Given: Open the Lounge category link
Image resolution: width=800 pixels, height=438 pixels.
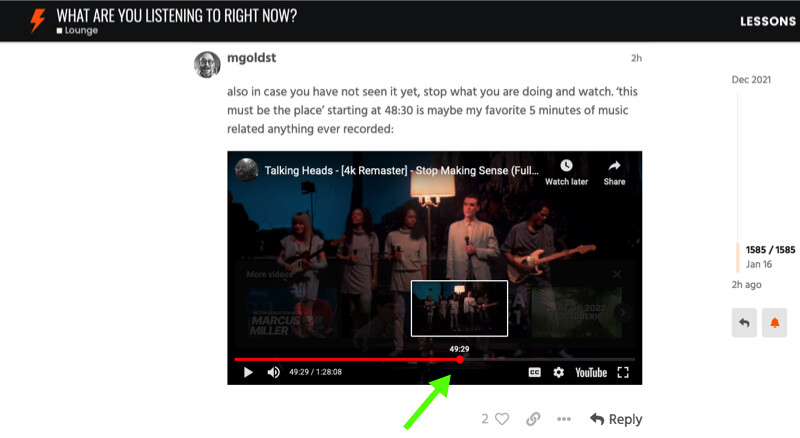Looking at the screenshot, I should (x=77, y=31).
